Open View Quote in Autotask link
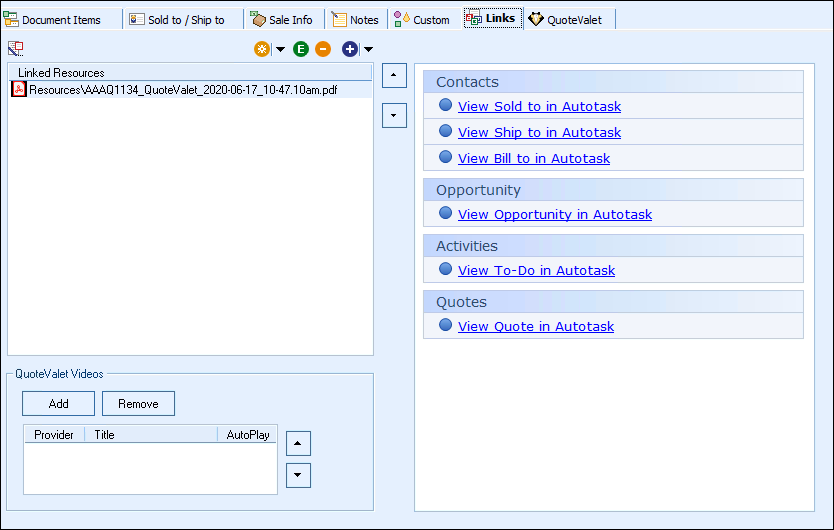Screen dimensions: 834x530 (535, 326)
